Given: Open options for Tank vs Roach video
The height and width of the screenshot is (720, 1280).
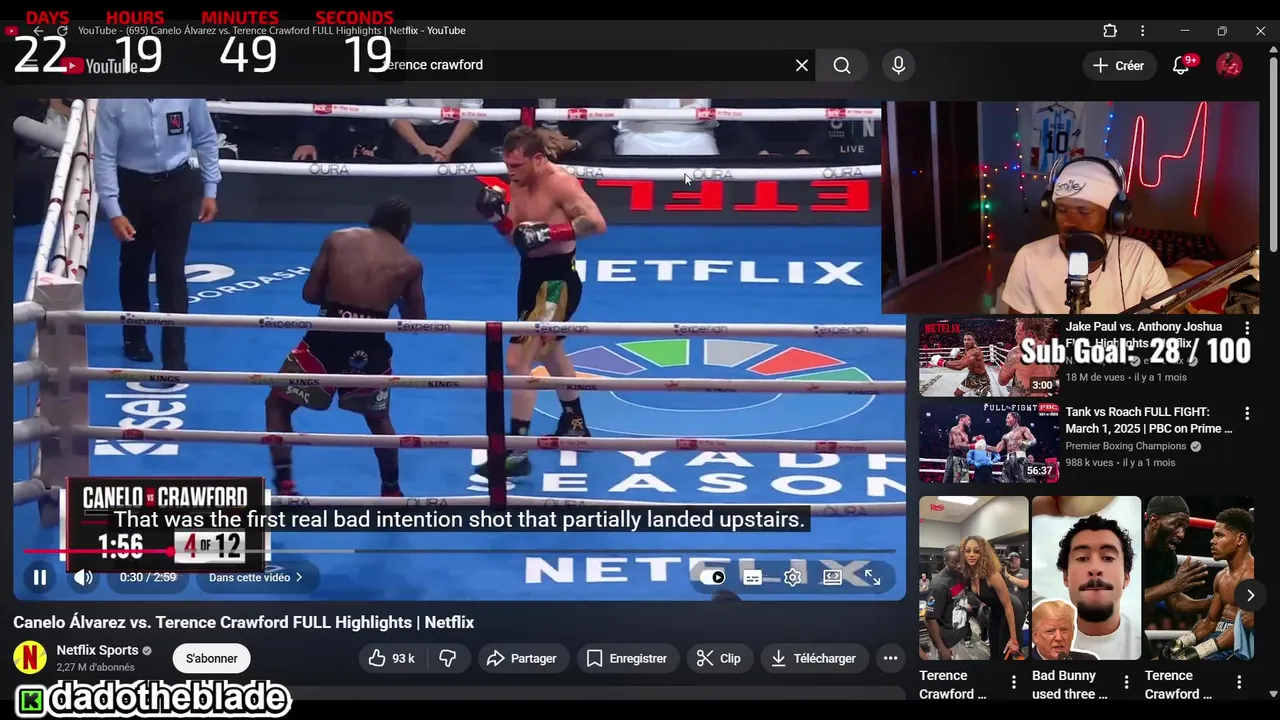Looking at the screenshot, I should (x=1247, y=413).
